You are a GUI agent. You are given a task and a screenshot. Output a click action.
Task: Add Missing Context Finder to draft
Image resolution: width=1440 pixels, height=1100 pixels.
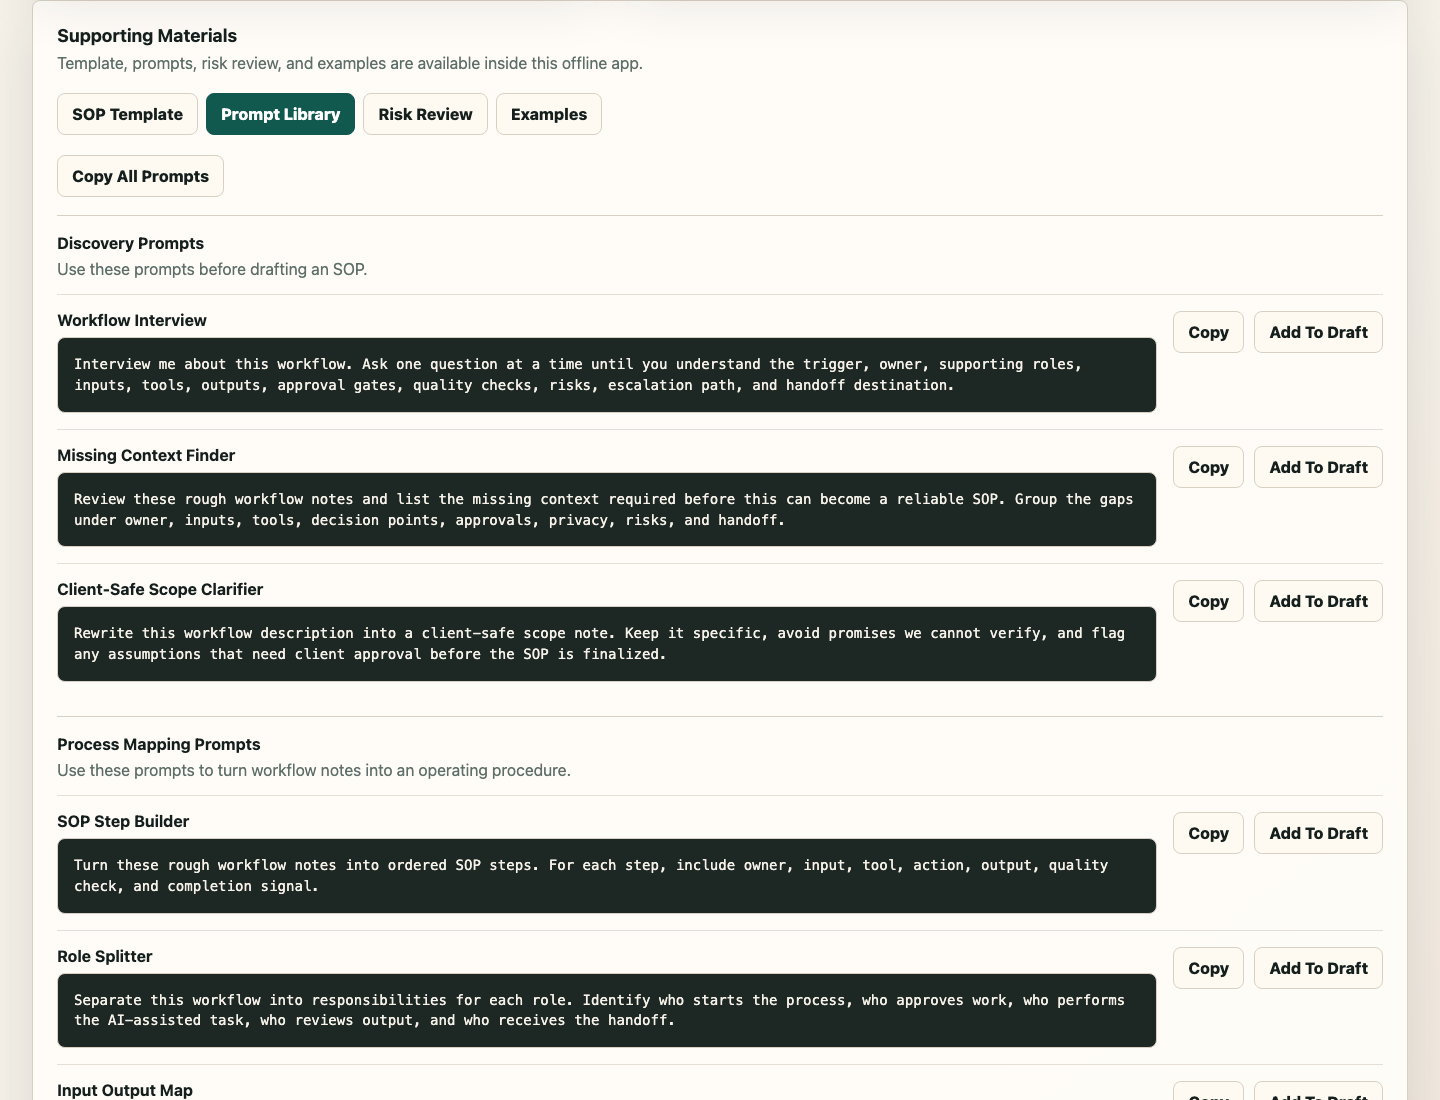coord(1318,467)
